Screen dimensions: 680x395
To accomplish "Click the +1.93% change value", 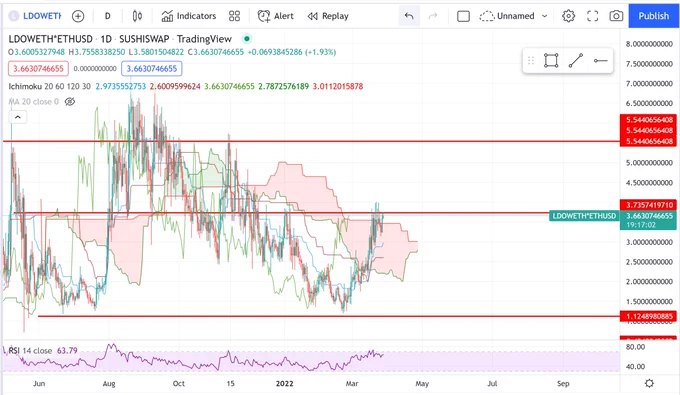I will 320,52.
